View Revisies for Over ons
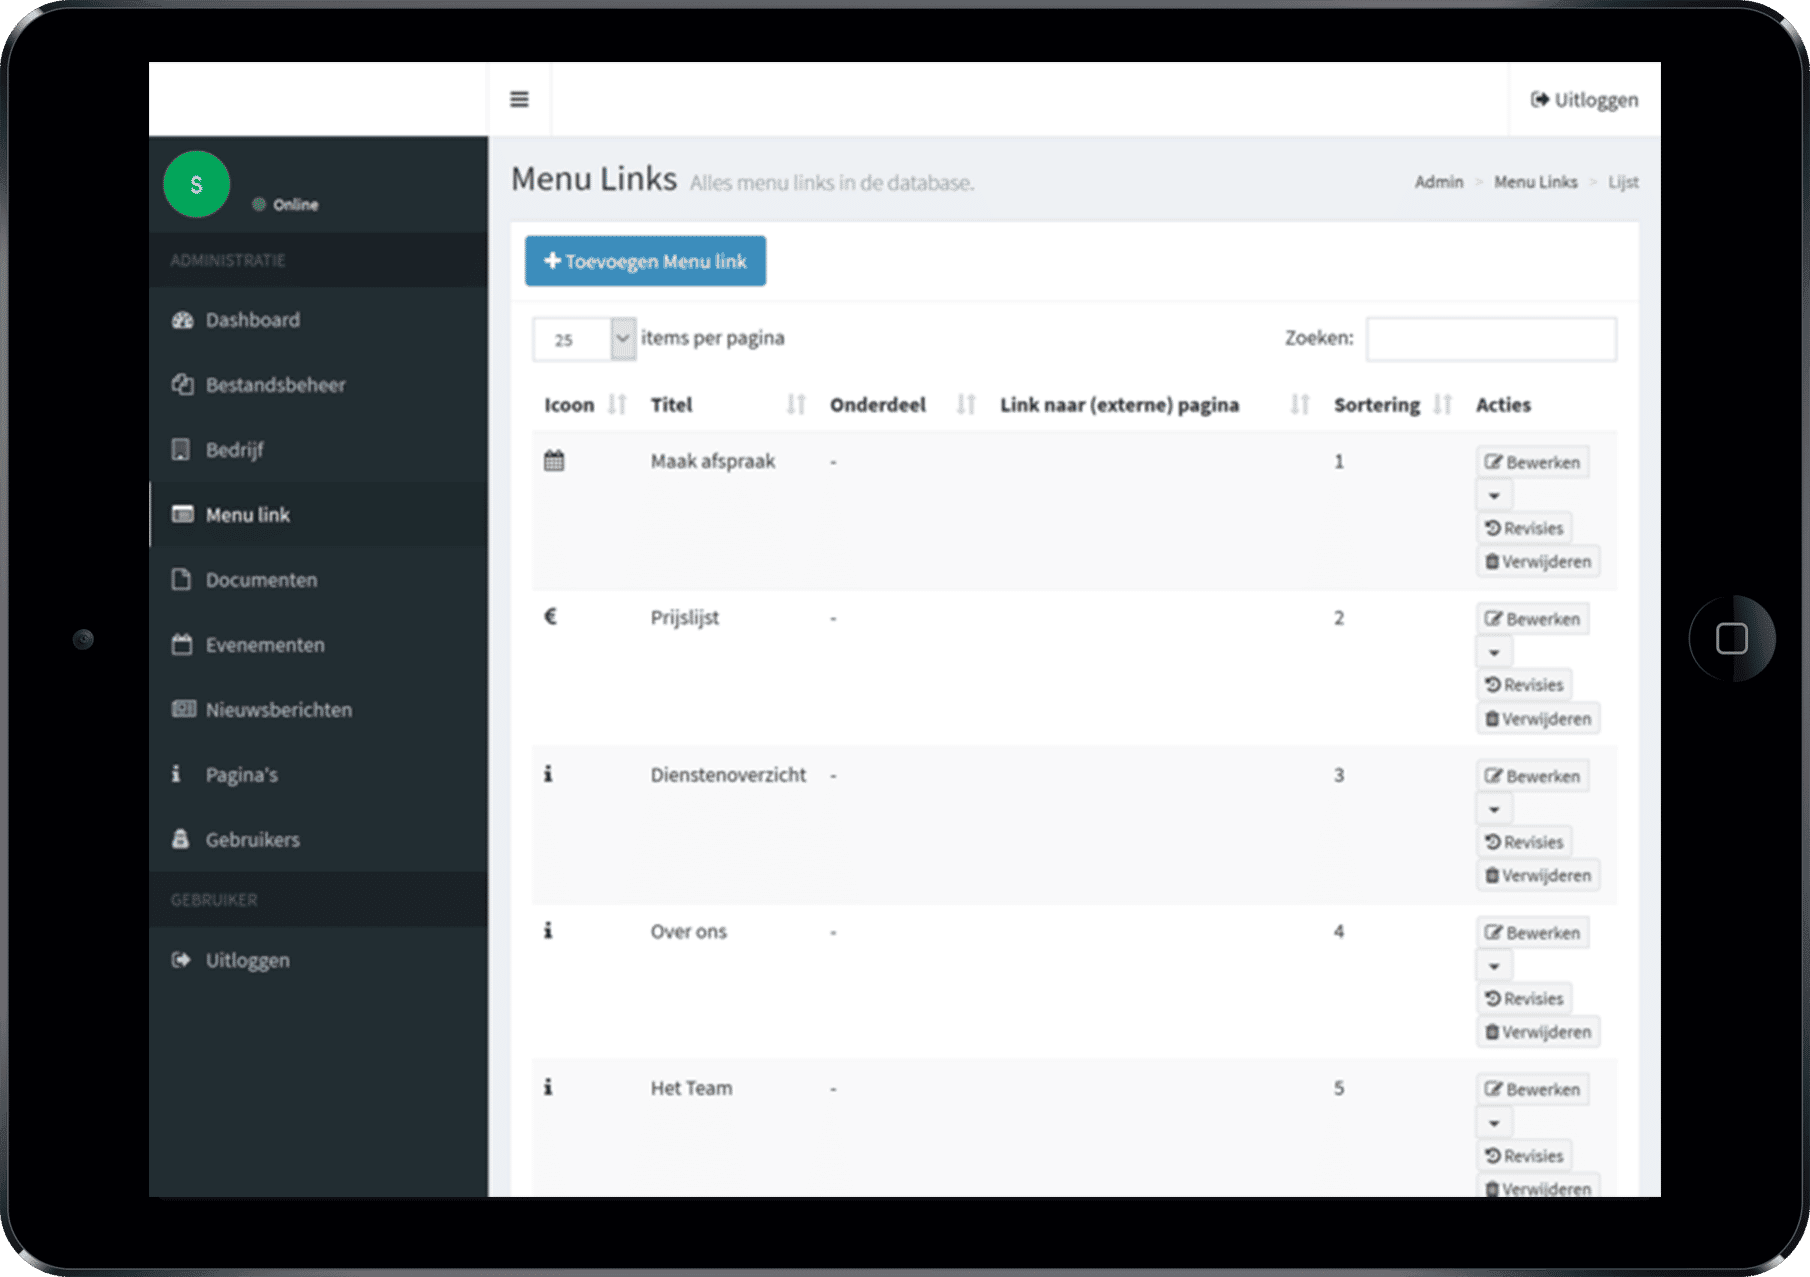This screenshot has height=1277, width=1810. [1524, 999]
